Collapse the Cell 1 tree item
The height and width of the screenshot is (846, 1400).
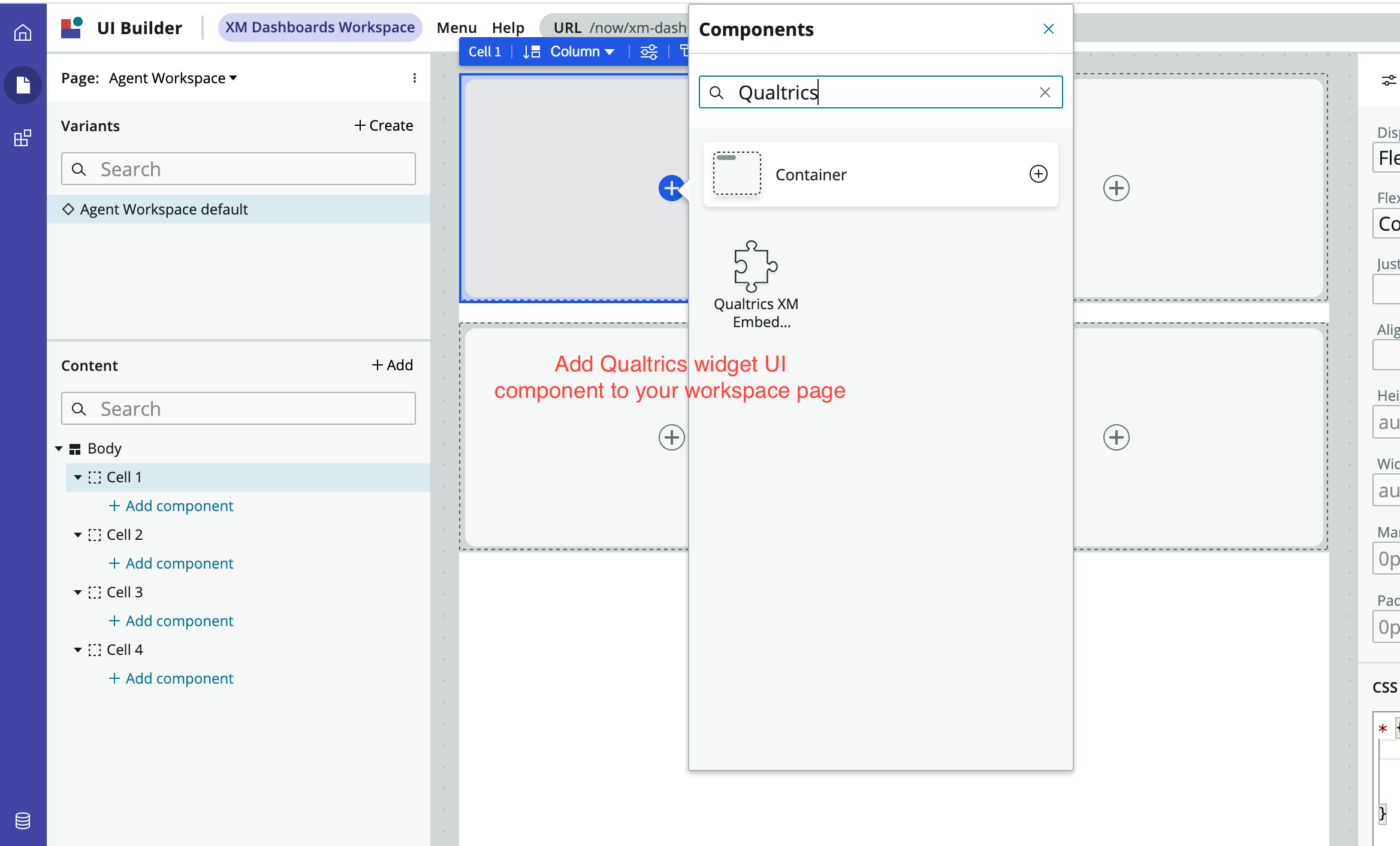point(77,477)
